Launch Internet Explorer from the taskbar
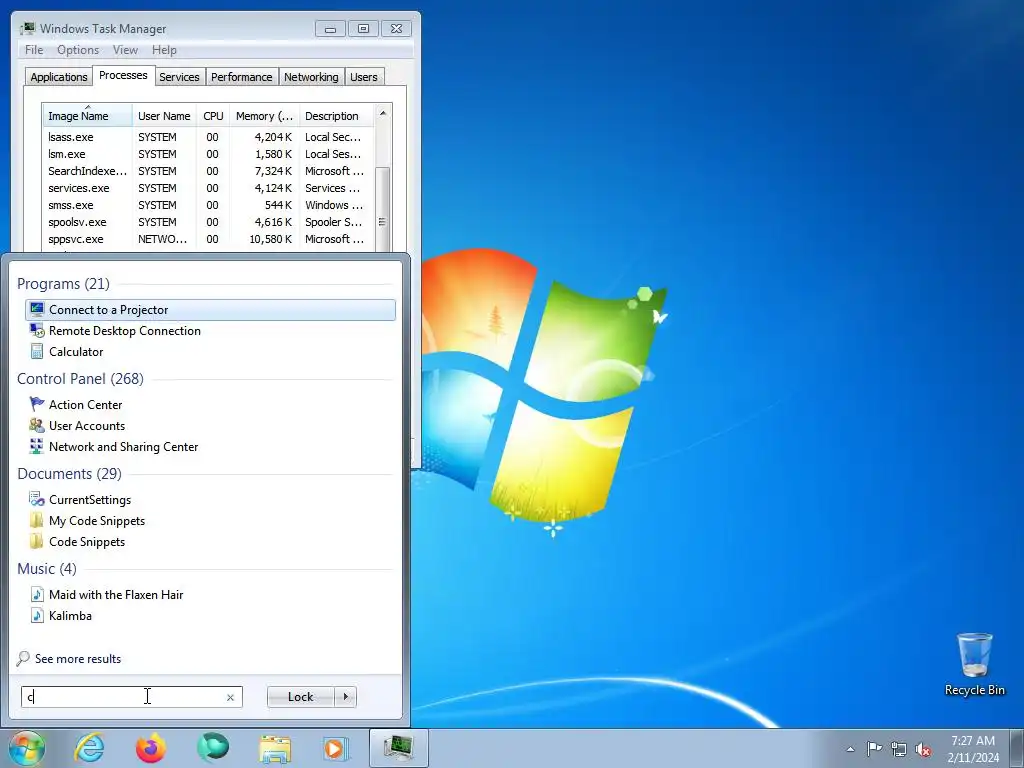 [x=89, y=748]
